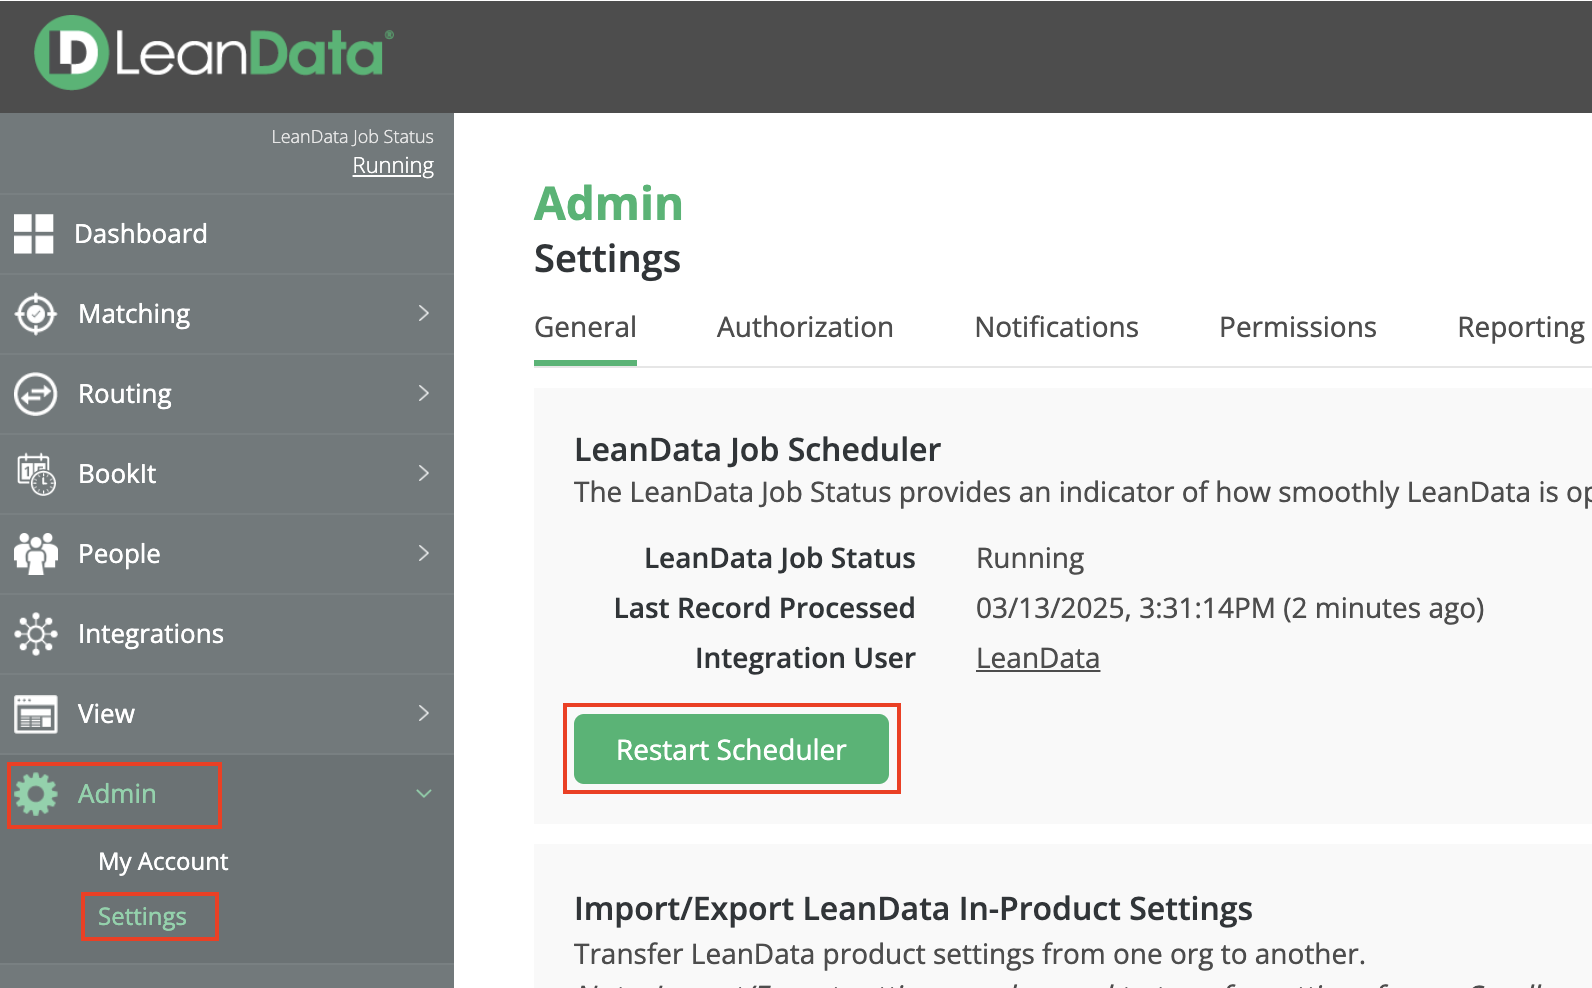Open My Account under Admin

tap(163, 862)
